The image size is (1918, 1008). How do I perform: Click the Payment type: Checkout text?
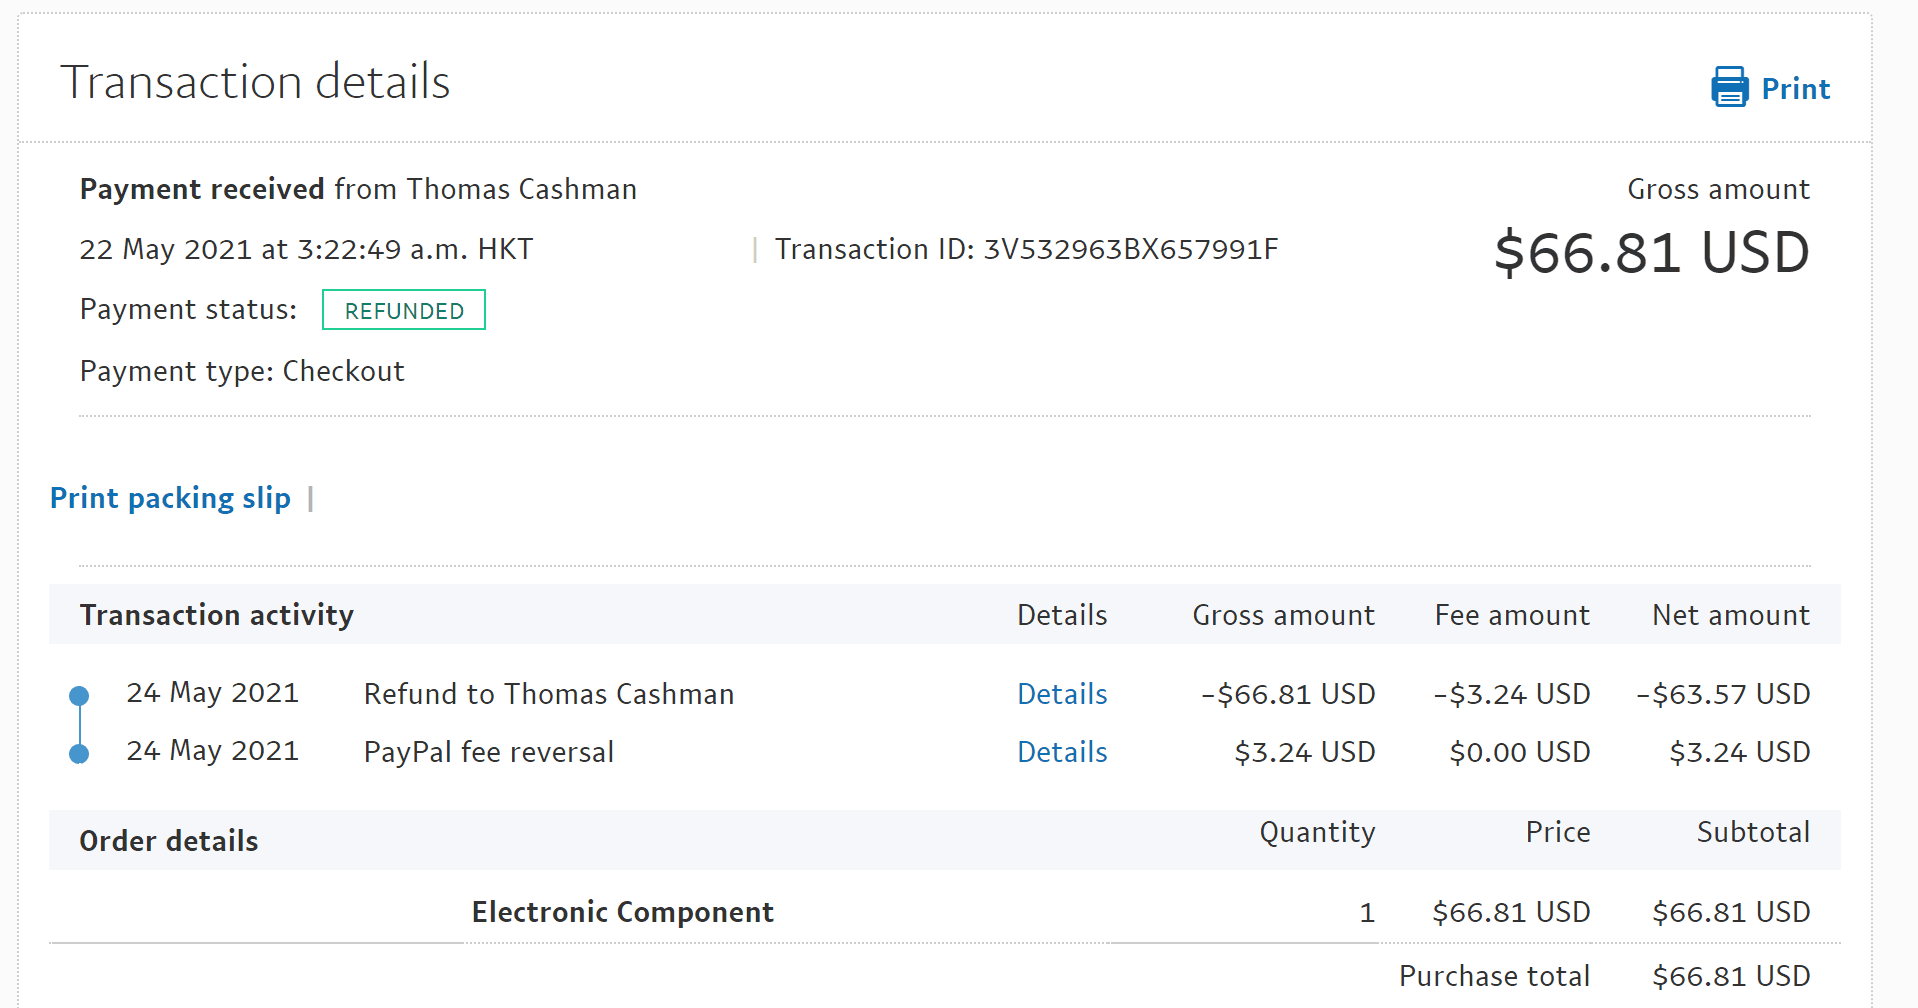[242, 371]
